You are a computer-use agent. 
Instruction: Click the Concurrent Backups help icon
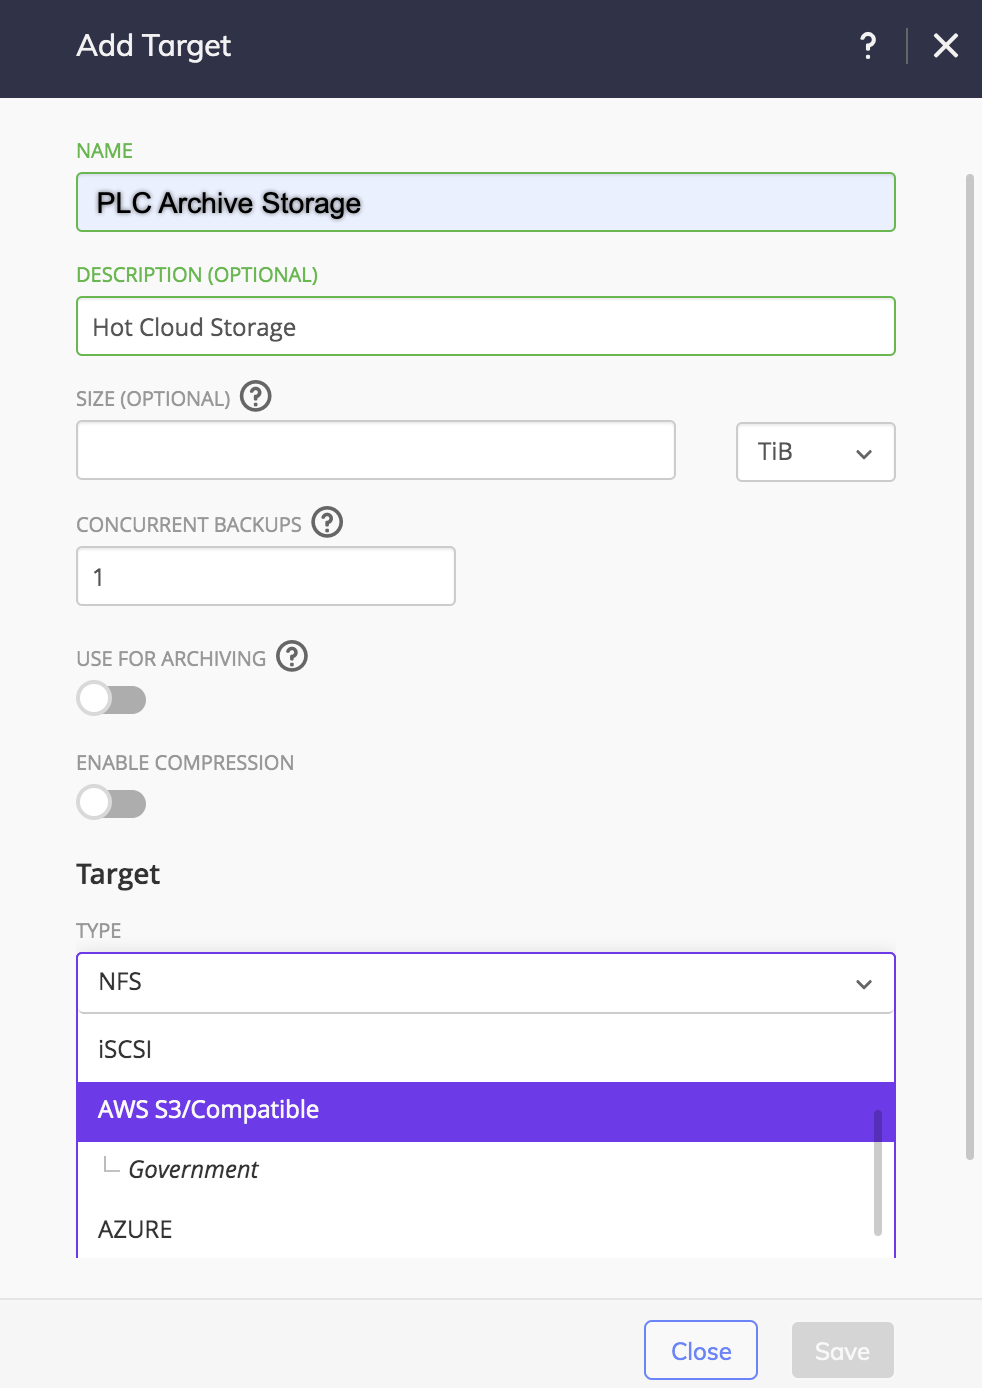click(x=327, y=522)
